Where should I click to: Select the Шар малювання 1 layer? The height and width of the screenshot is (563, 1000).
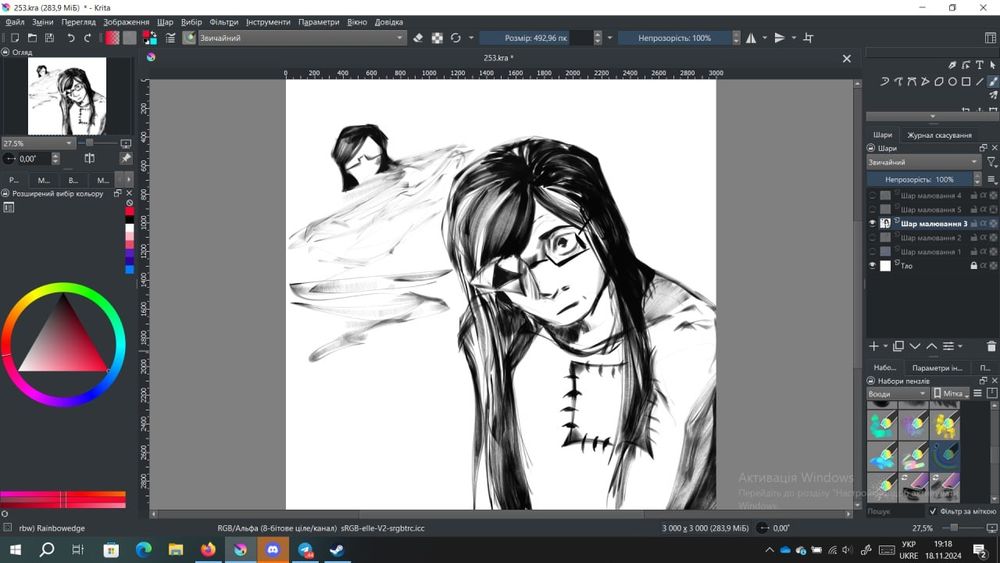pos(932,251)
